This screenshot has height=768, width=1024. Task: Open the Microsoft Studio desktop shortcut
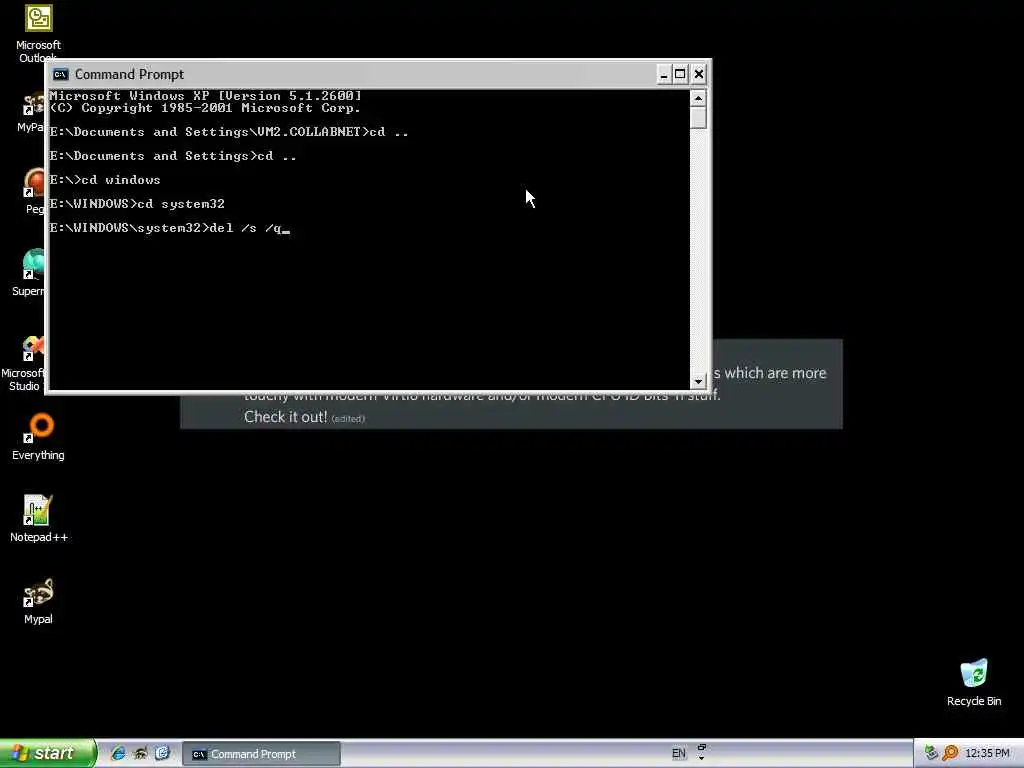point(24,364)
